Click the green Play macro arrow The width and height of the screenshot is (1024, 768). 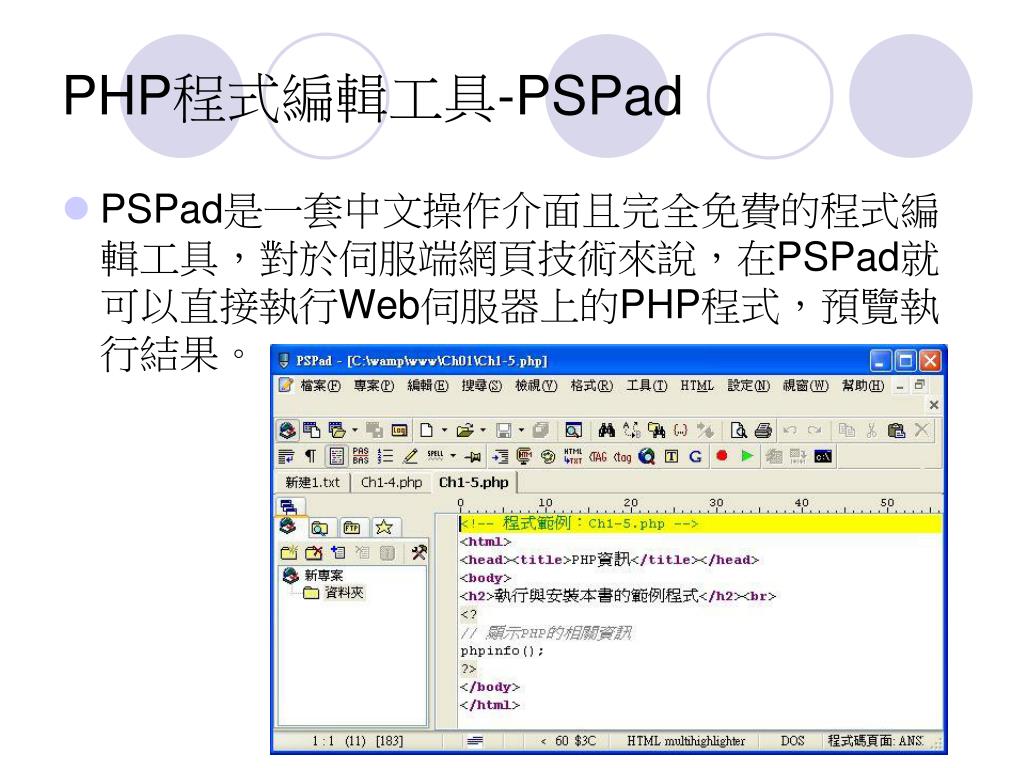(x=747, y=456)
